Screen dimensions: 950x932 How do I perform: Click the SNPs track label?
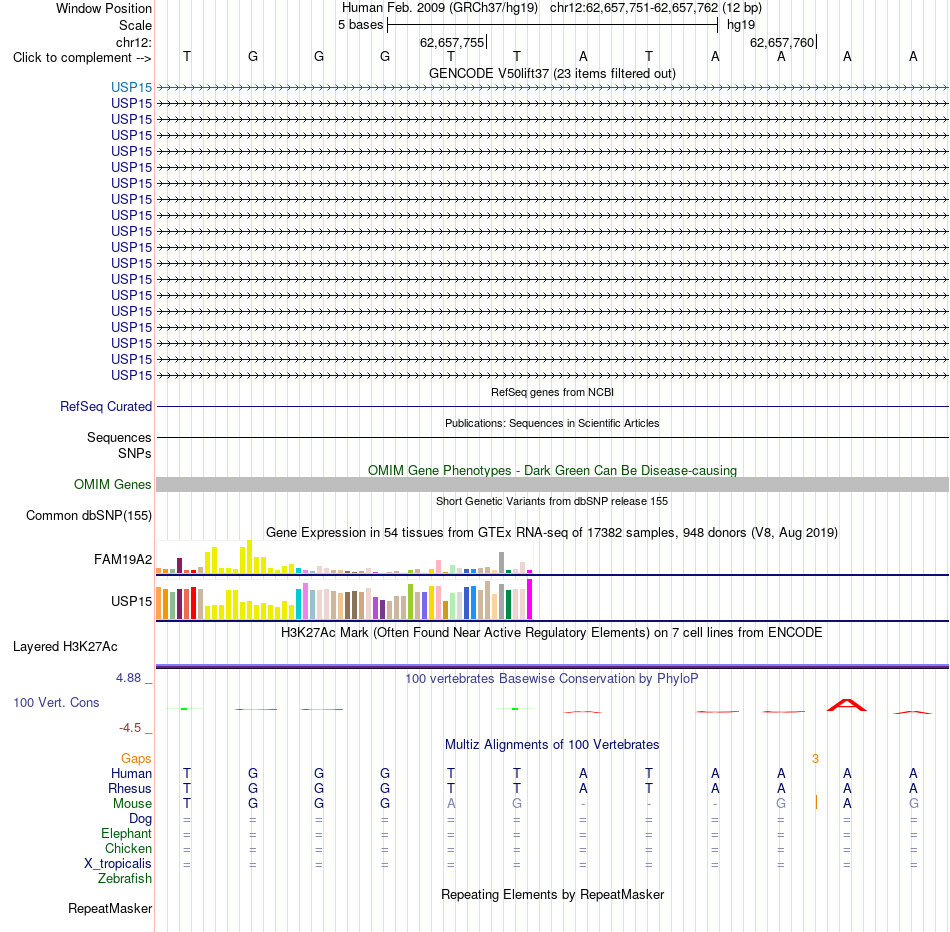[x=135, y=453]
